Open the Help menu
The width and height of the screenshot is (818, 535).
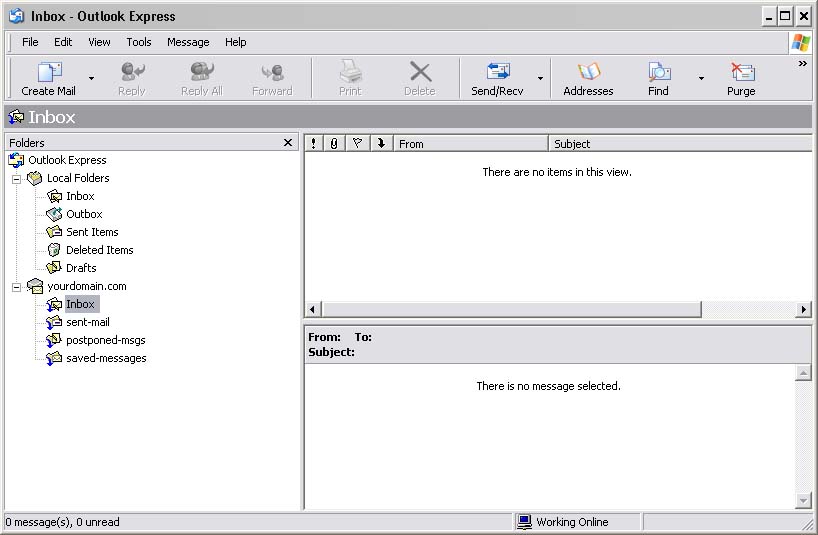coord(236,42)
